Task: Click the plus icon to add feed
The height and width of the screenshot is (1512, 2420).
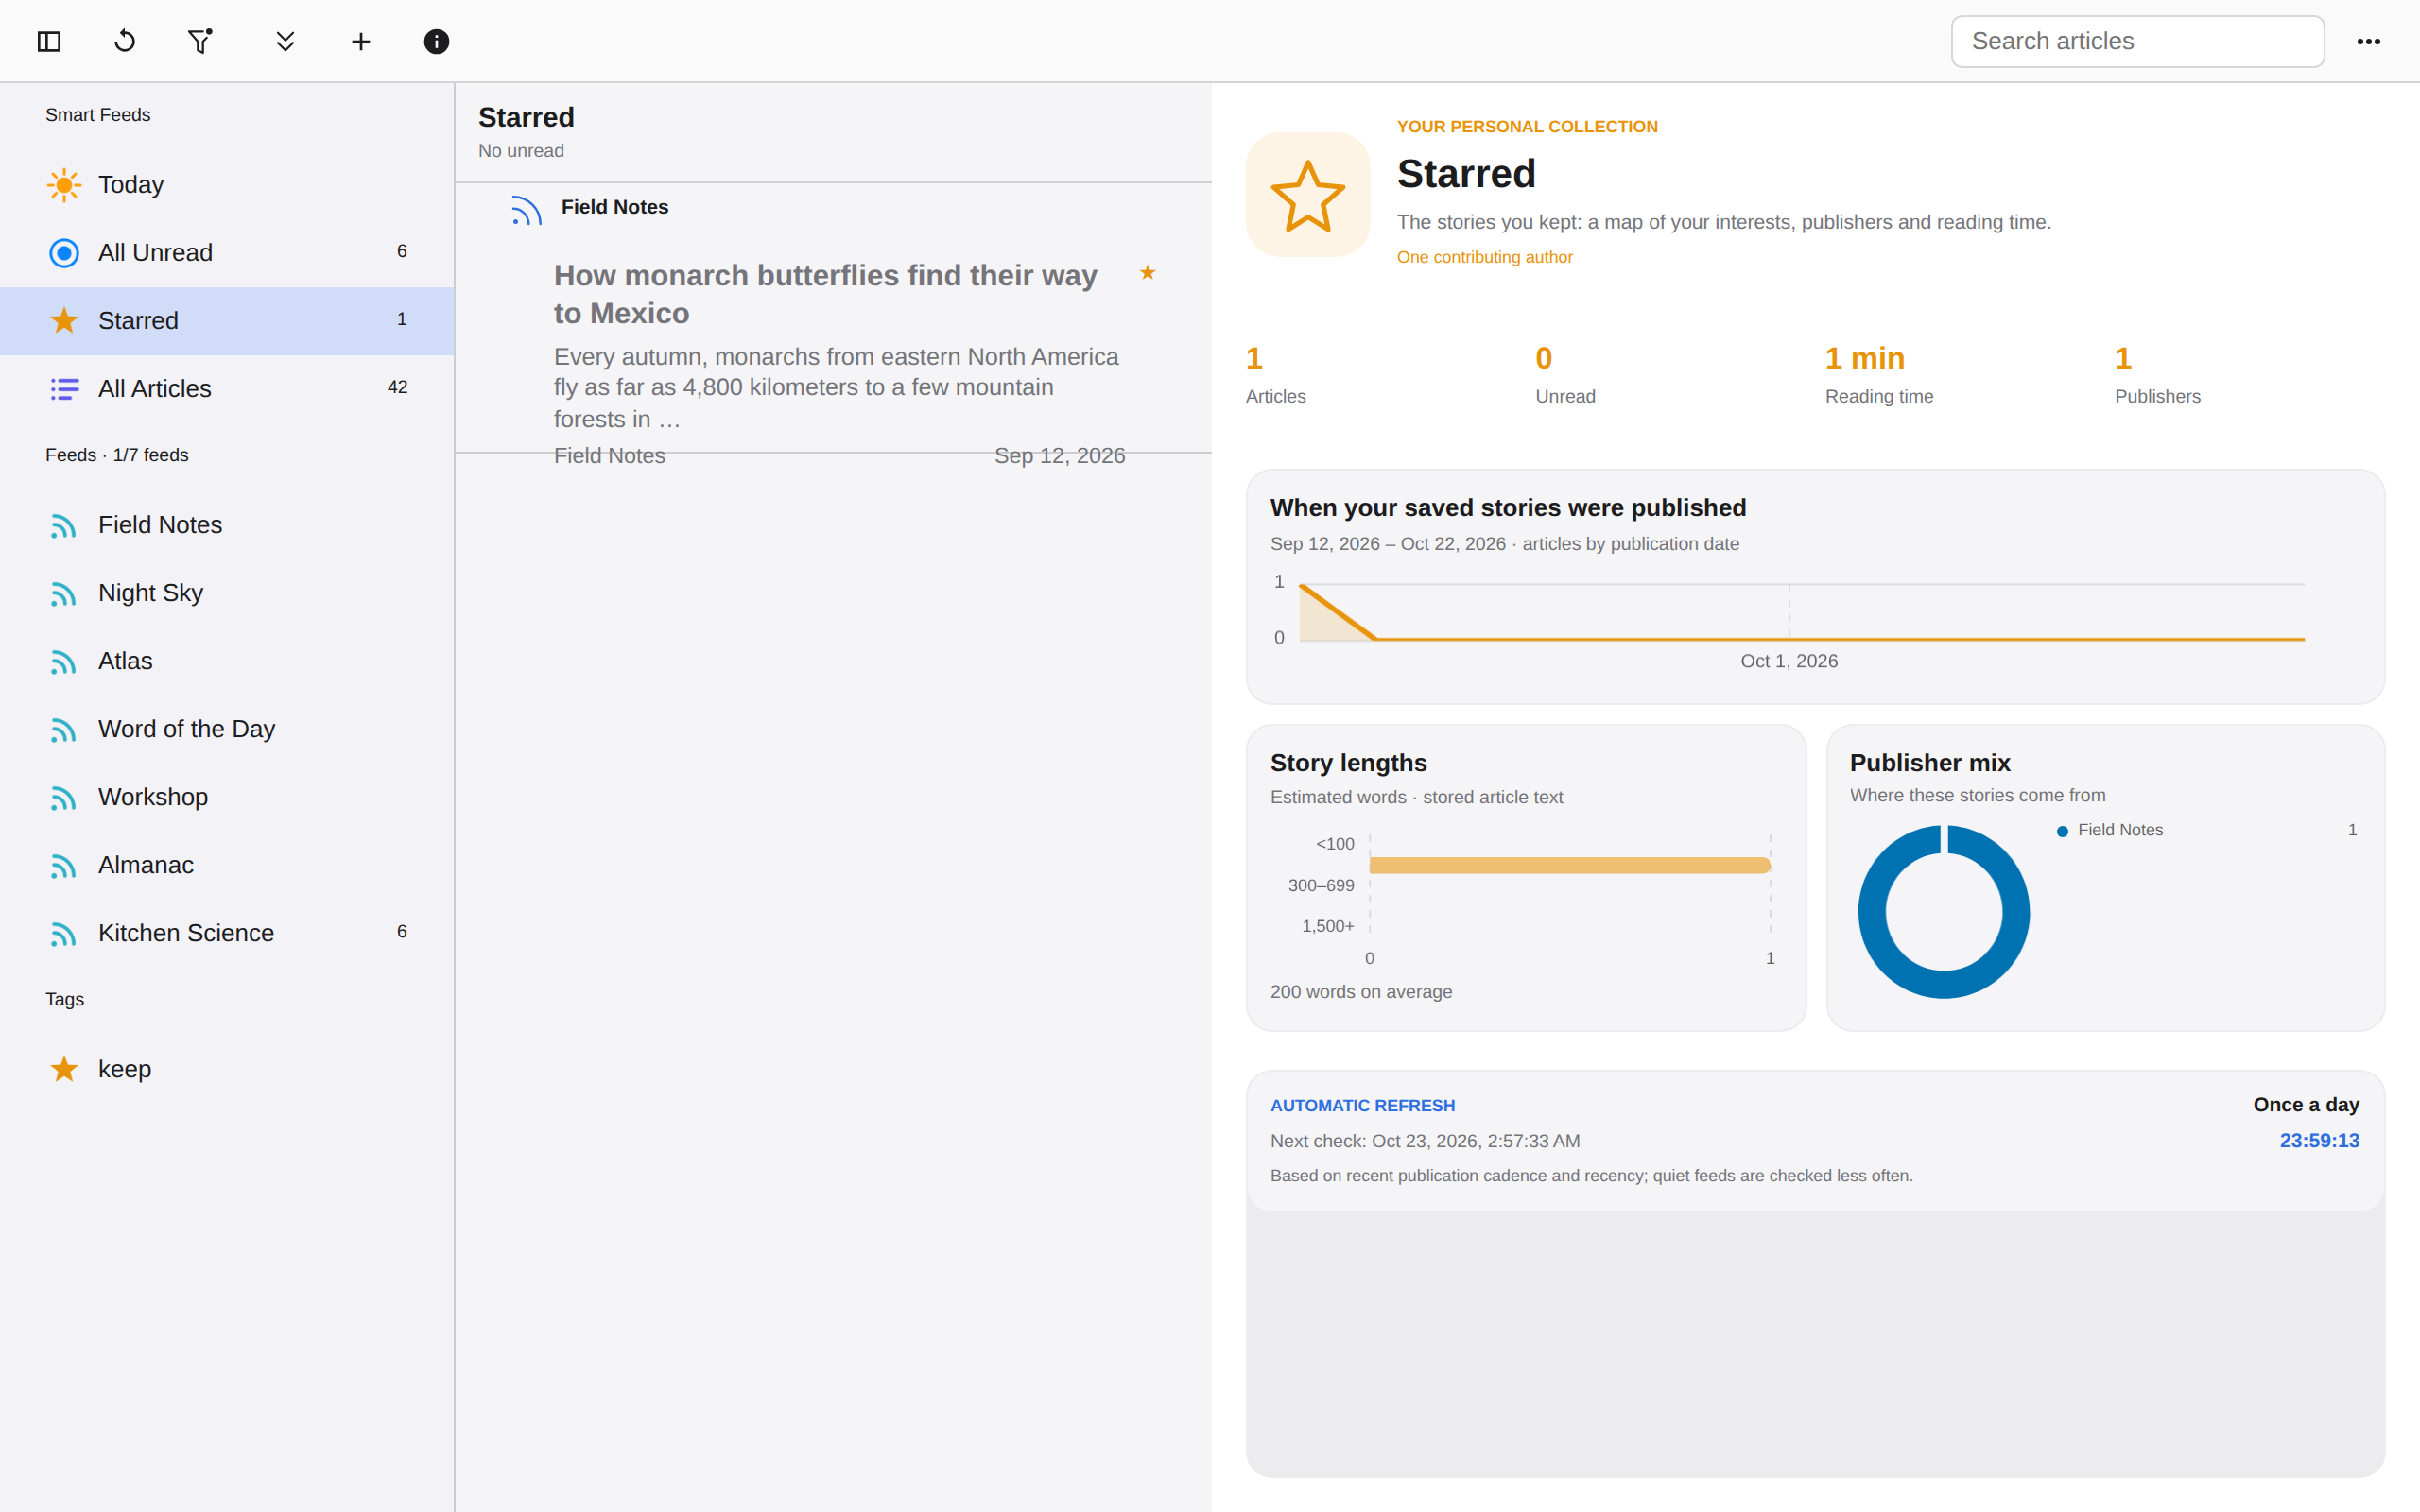Action: (x=361, y=41)
